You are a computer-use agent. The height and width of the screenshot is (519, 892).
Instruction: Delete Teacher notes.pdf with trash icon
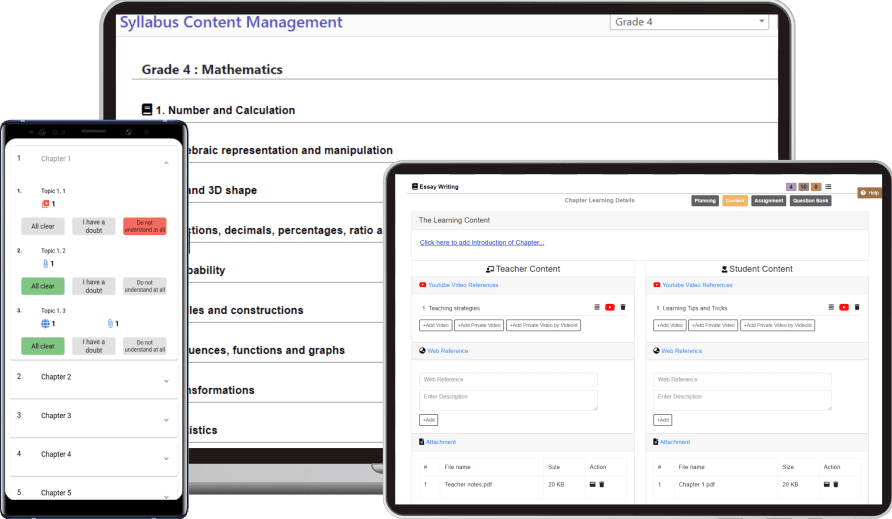(x=602, y=484)
